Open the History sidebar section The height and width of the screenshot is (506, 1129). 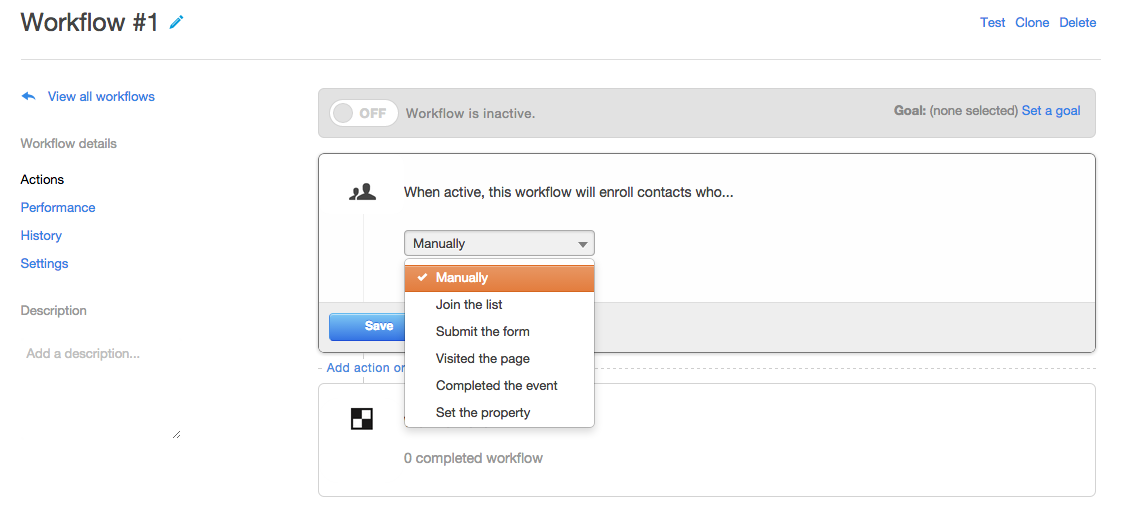[41, 235]
